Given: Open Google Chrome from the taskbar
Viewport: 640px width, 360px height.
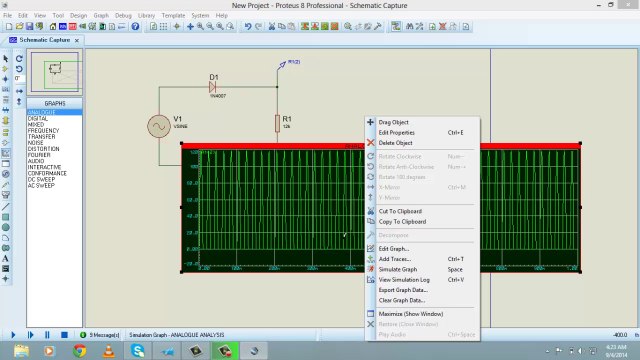Looking at the screenshot, I should [80, 351].
